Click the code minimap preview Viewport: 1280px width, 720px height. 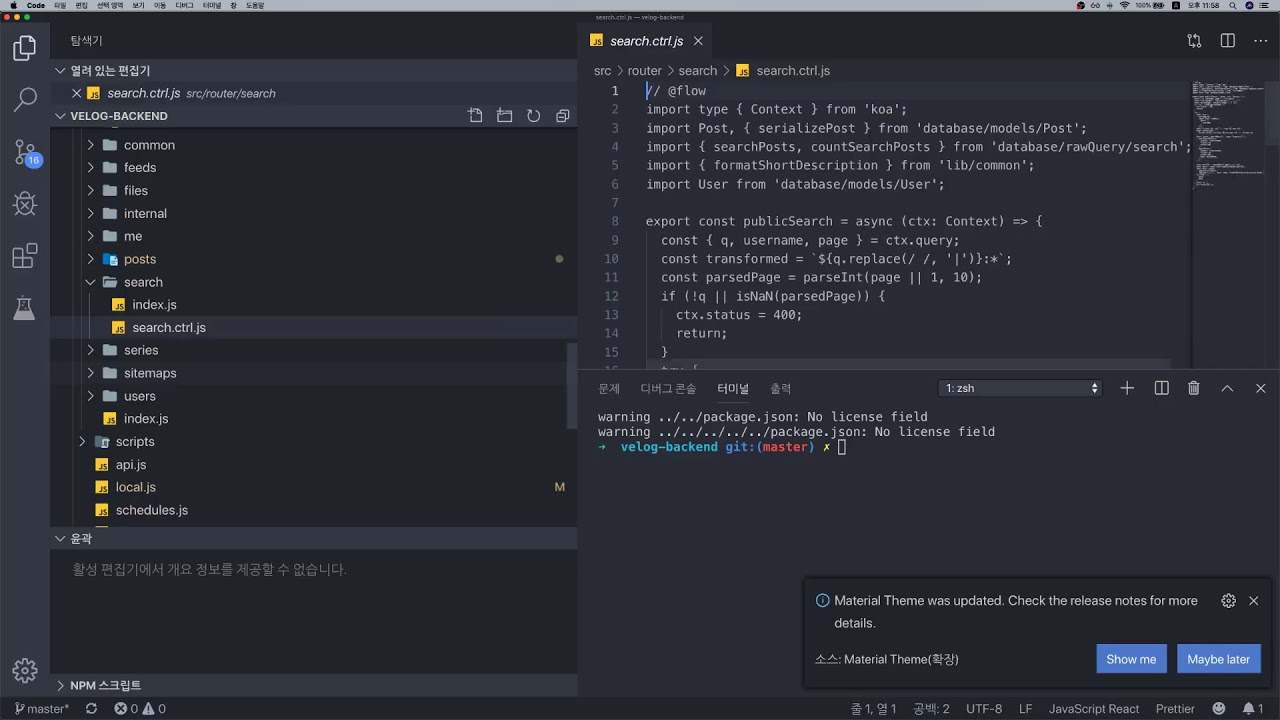[1228, 135]
